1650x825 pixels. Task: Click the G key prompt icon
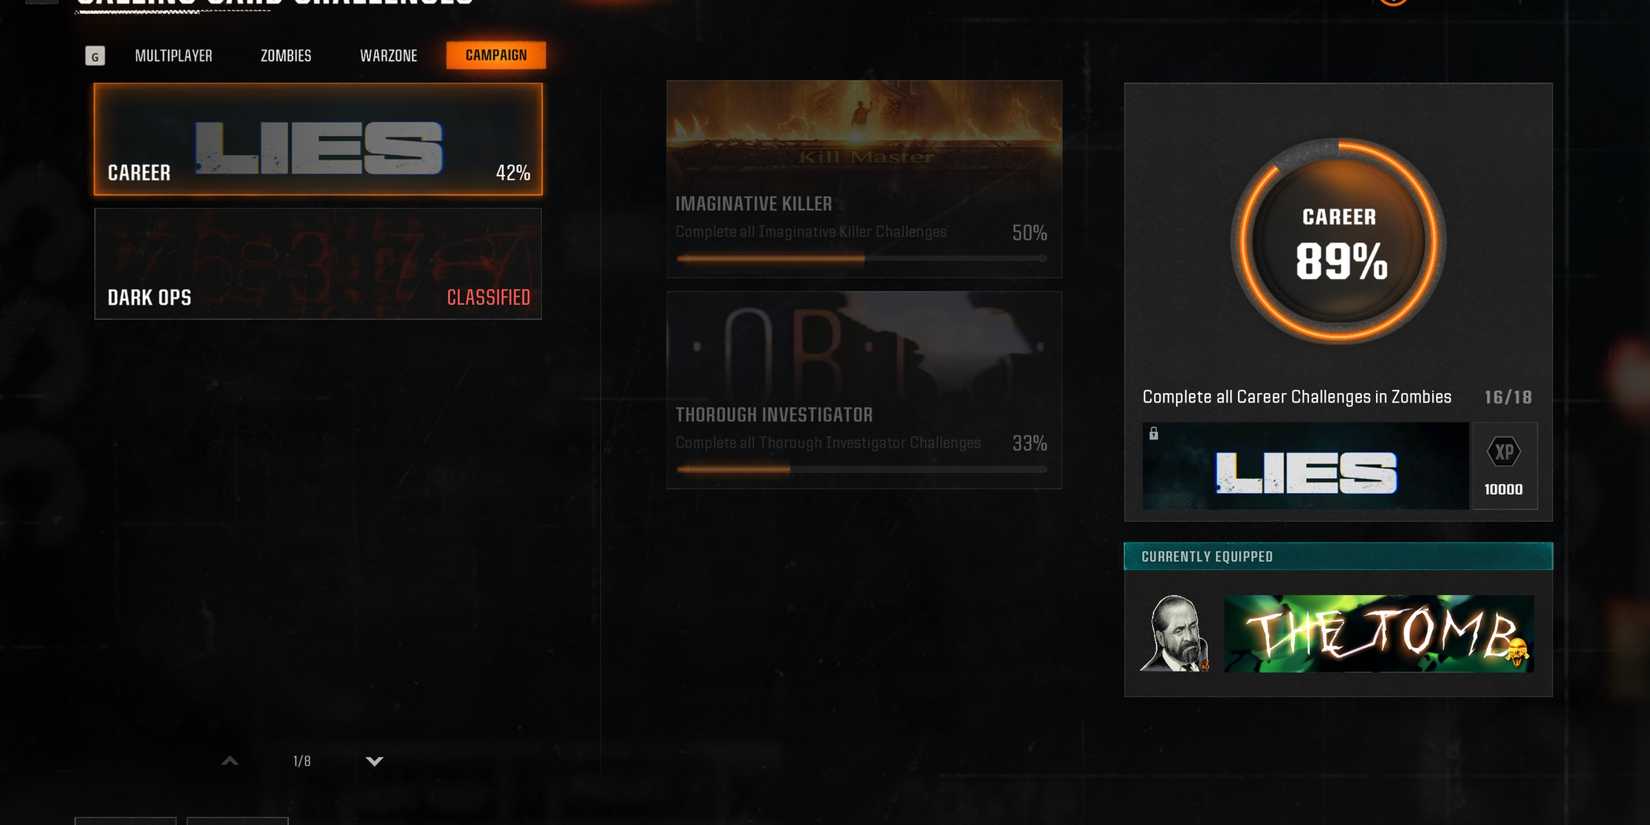pos(95,56)
